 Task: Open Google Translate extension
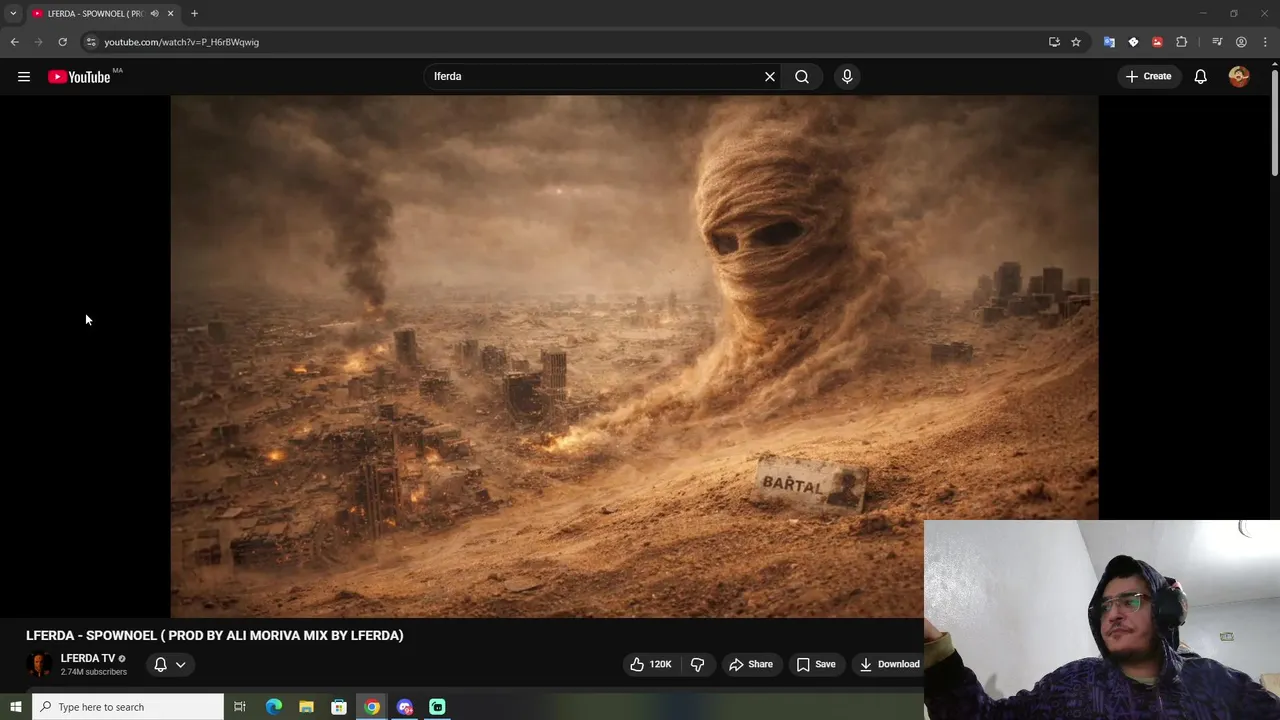tap(1109, 42)
